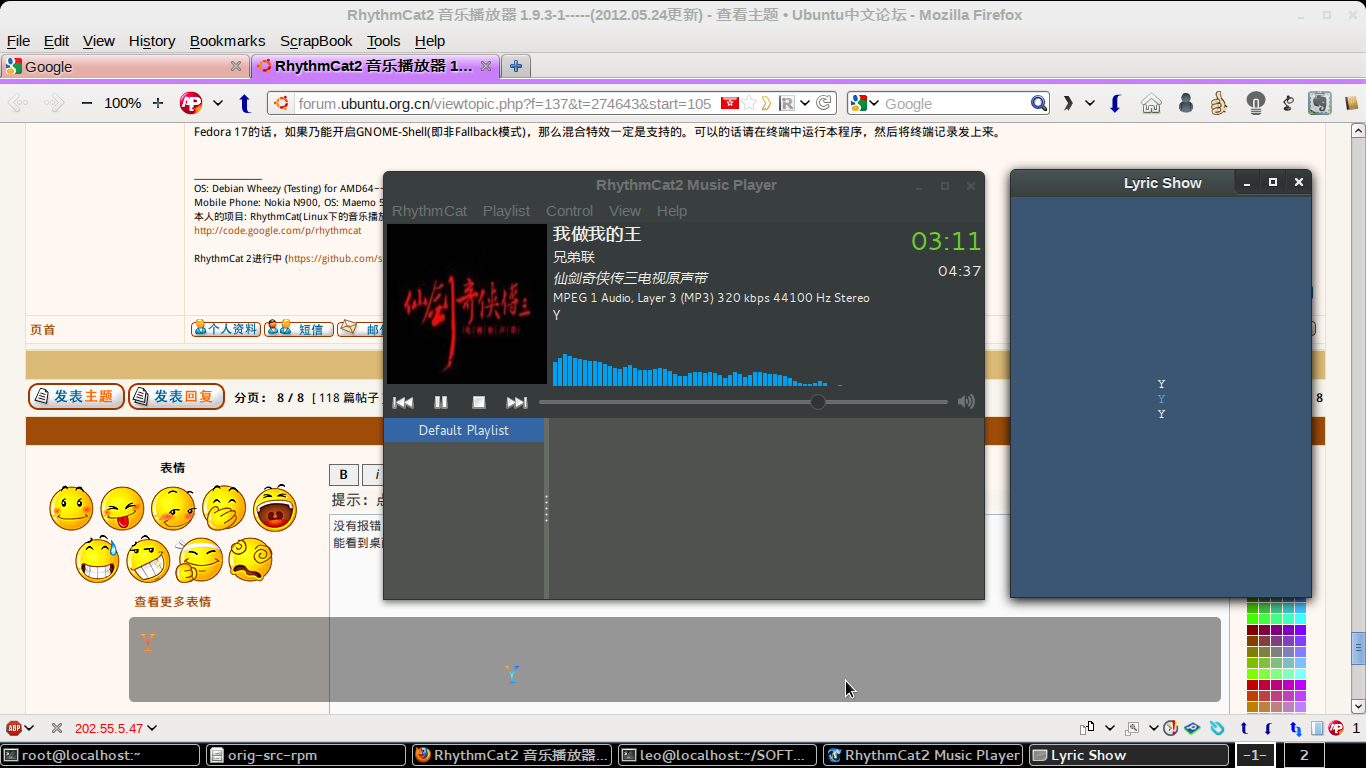Click the Adblock Plus toolbar icon
The image size is (1366, 768).
tap(191, 103)
